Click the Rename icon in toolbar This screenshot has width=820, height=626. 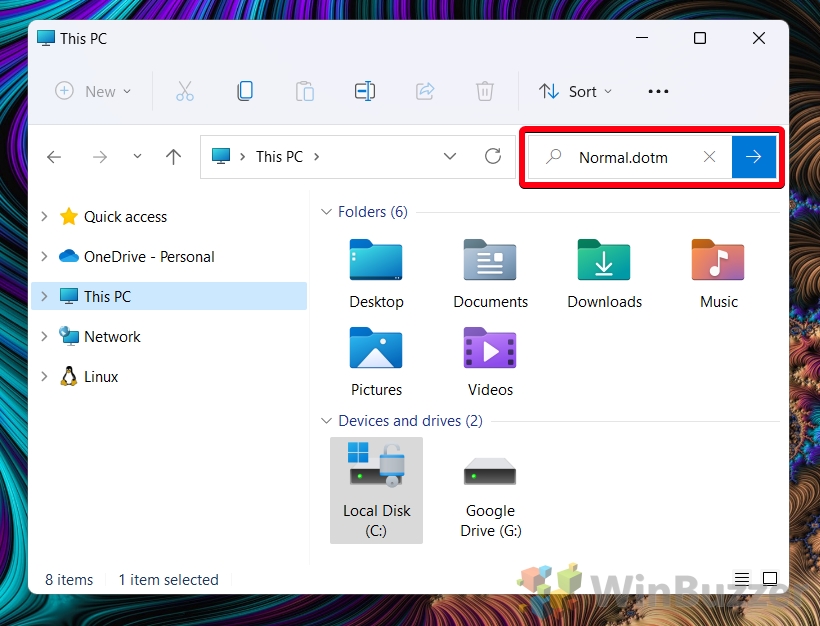pos(365,91)
